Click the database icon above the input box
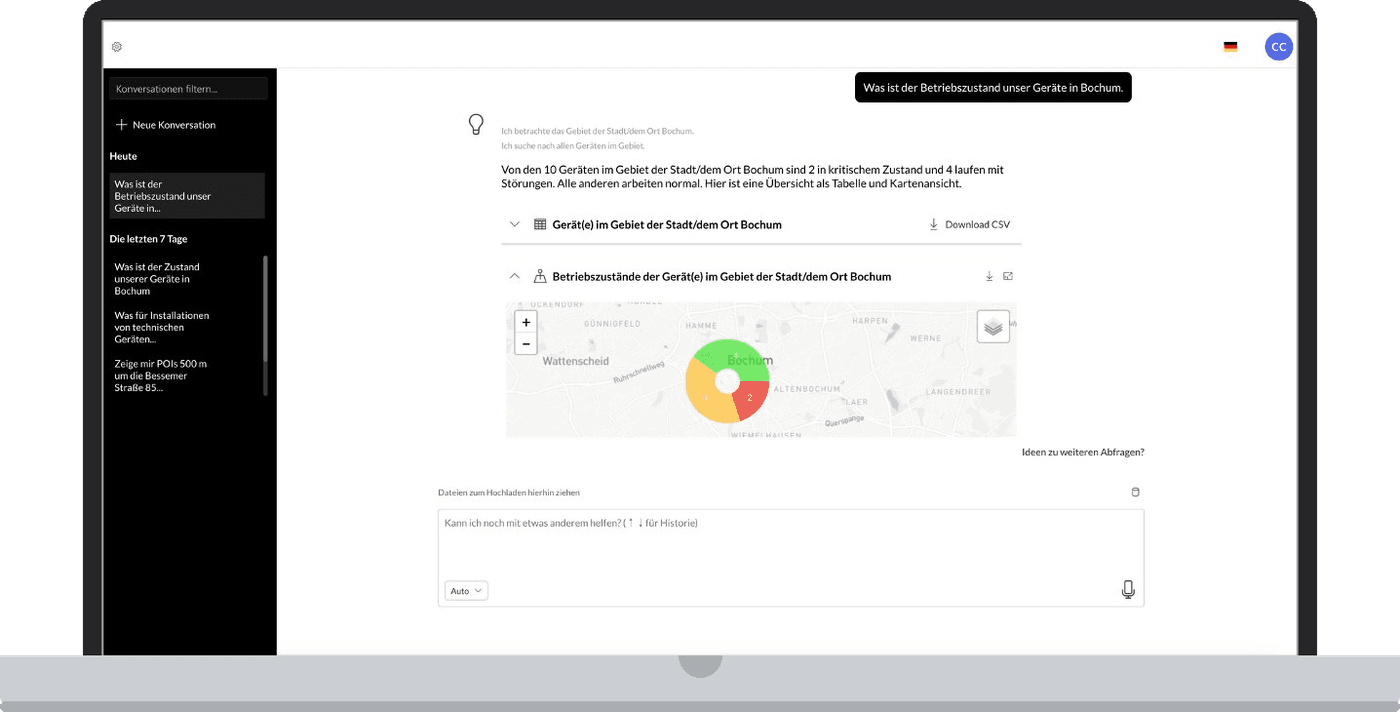This screenshot has height=712, width=1400. [1135, 492]
